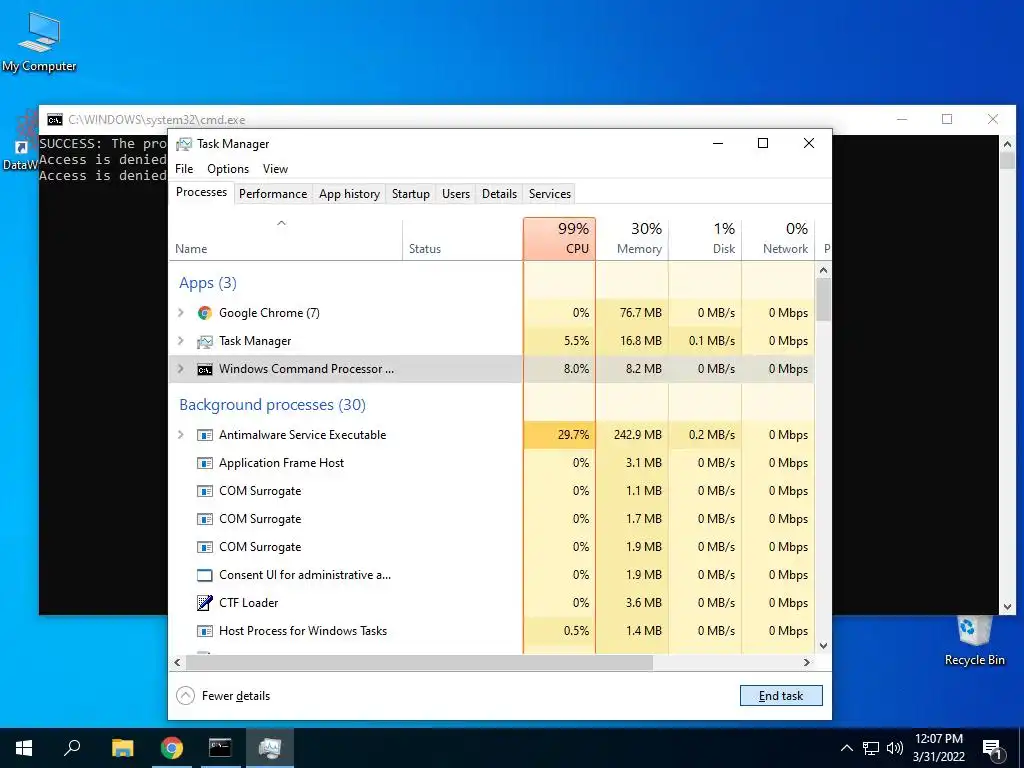Open the View menu
1024x768 pixels.
click(275, 169)
